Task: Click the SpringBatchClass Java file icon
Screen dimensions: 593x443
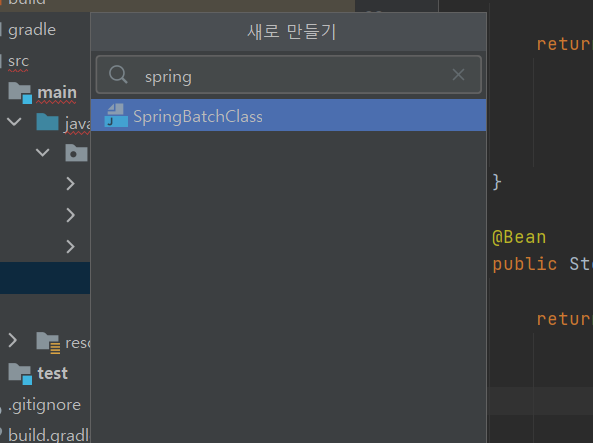Action: (x=116, y=116)
